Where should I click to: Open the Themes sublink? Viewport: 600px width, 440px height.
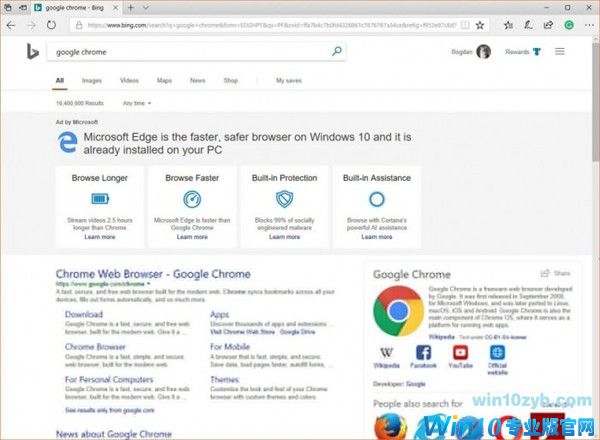[x=225, y=380]
